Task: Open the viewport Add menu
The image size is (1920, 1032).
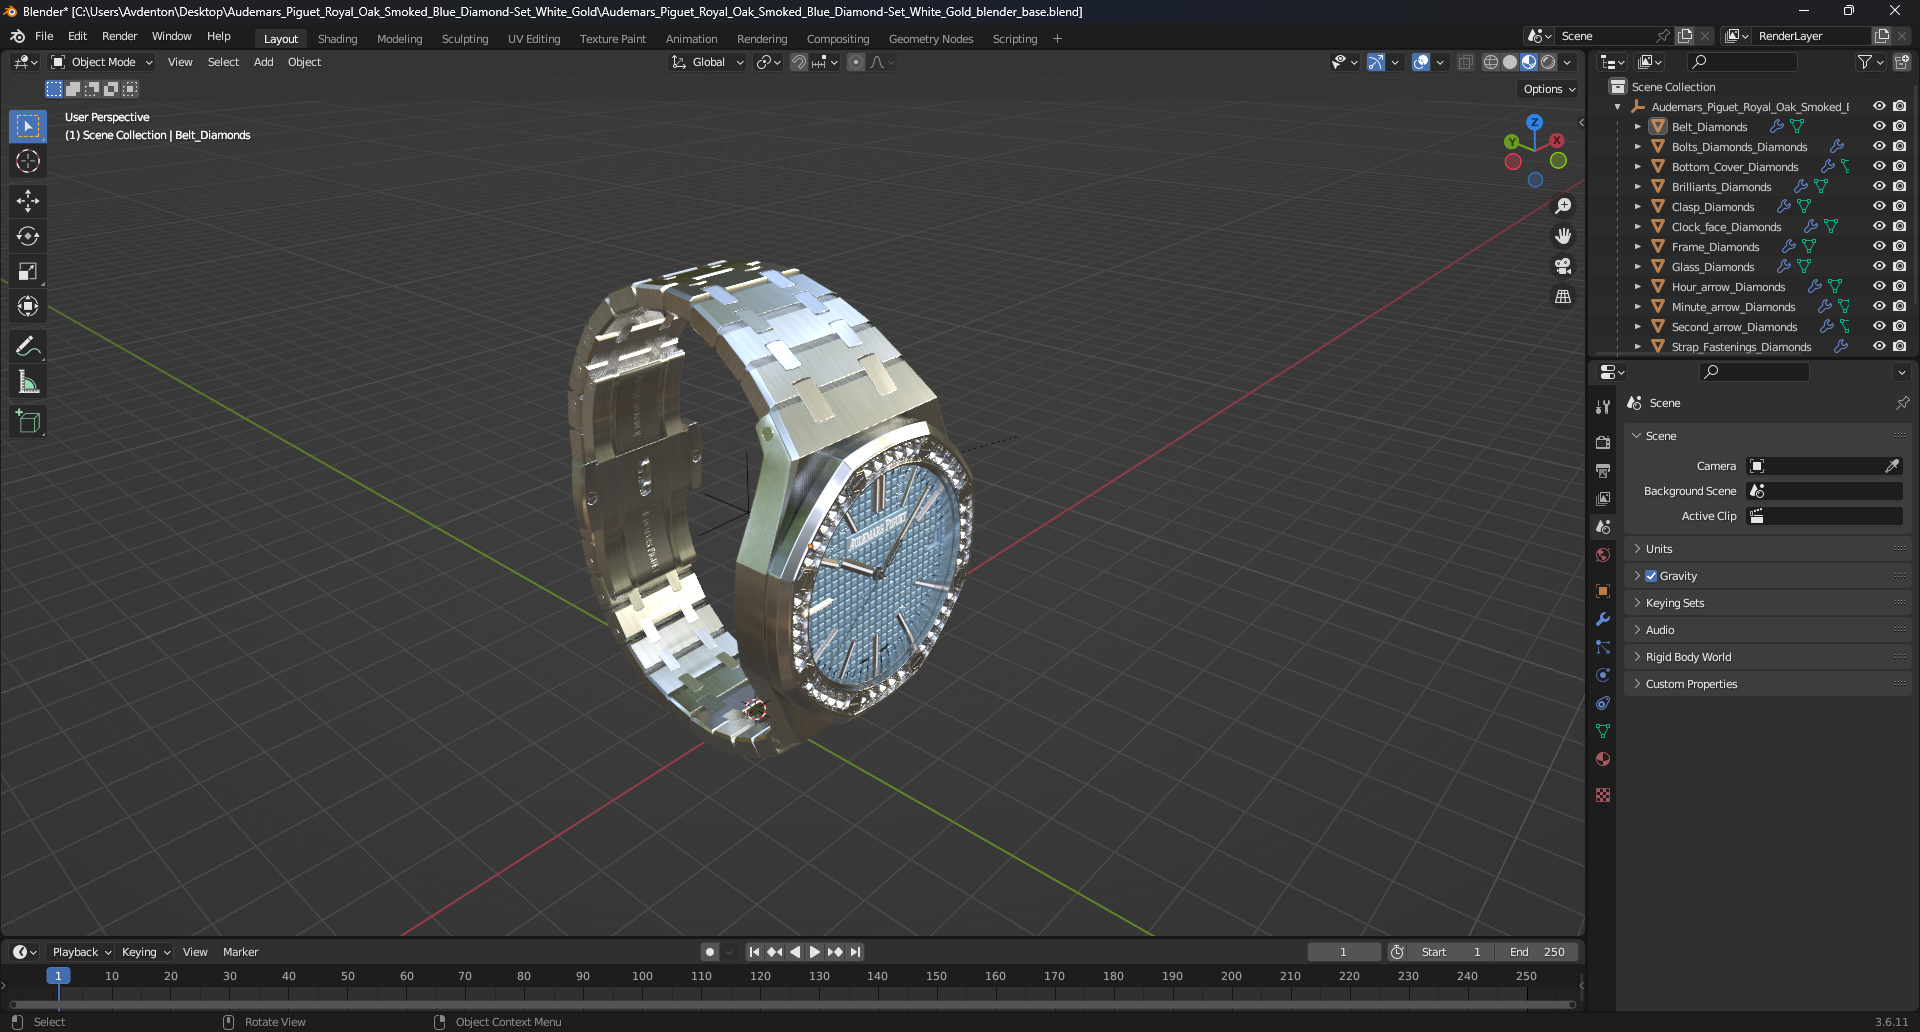Action: pos(263,62)
